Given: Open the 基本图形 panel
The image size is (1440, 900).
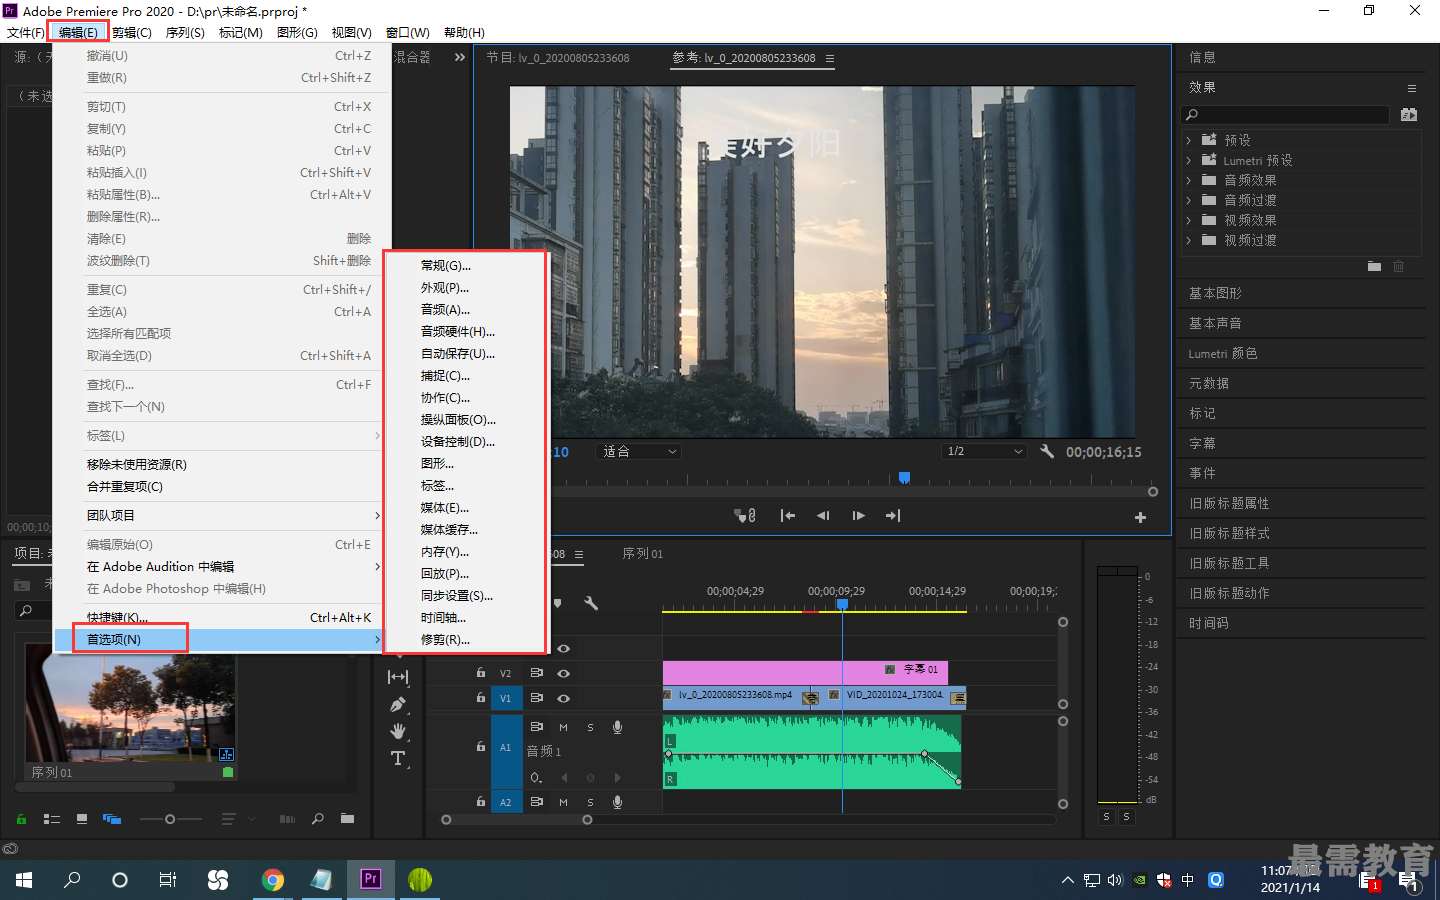Looking at the screenshot, I should click(1215, 293).
